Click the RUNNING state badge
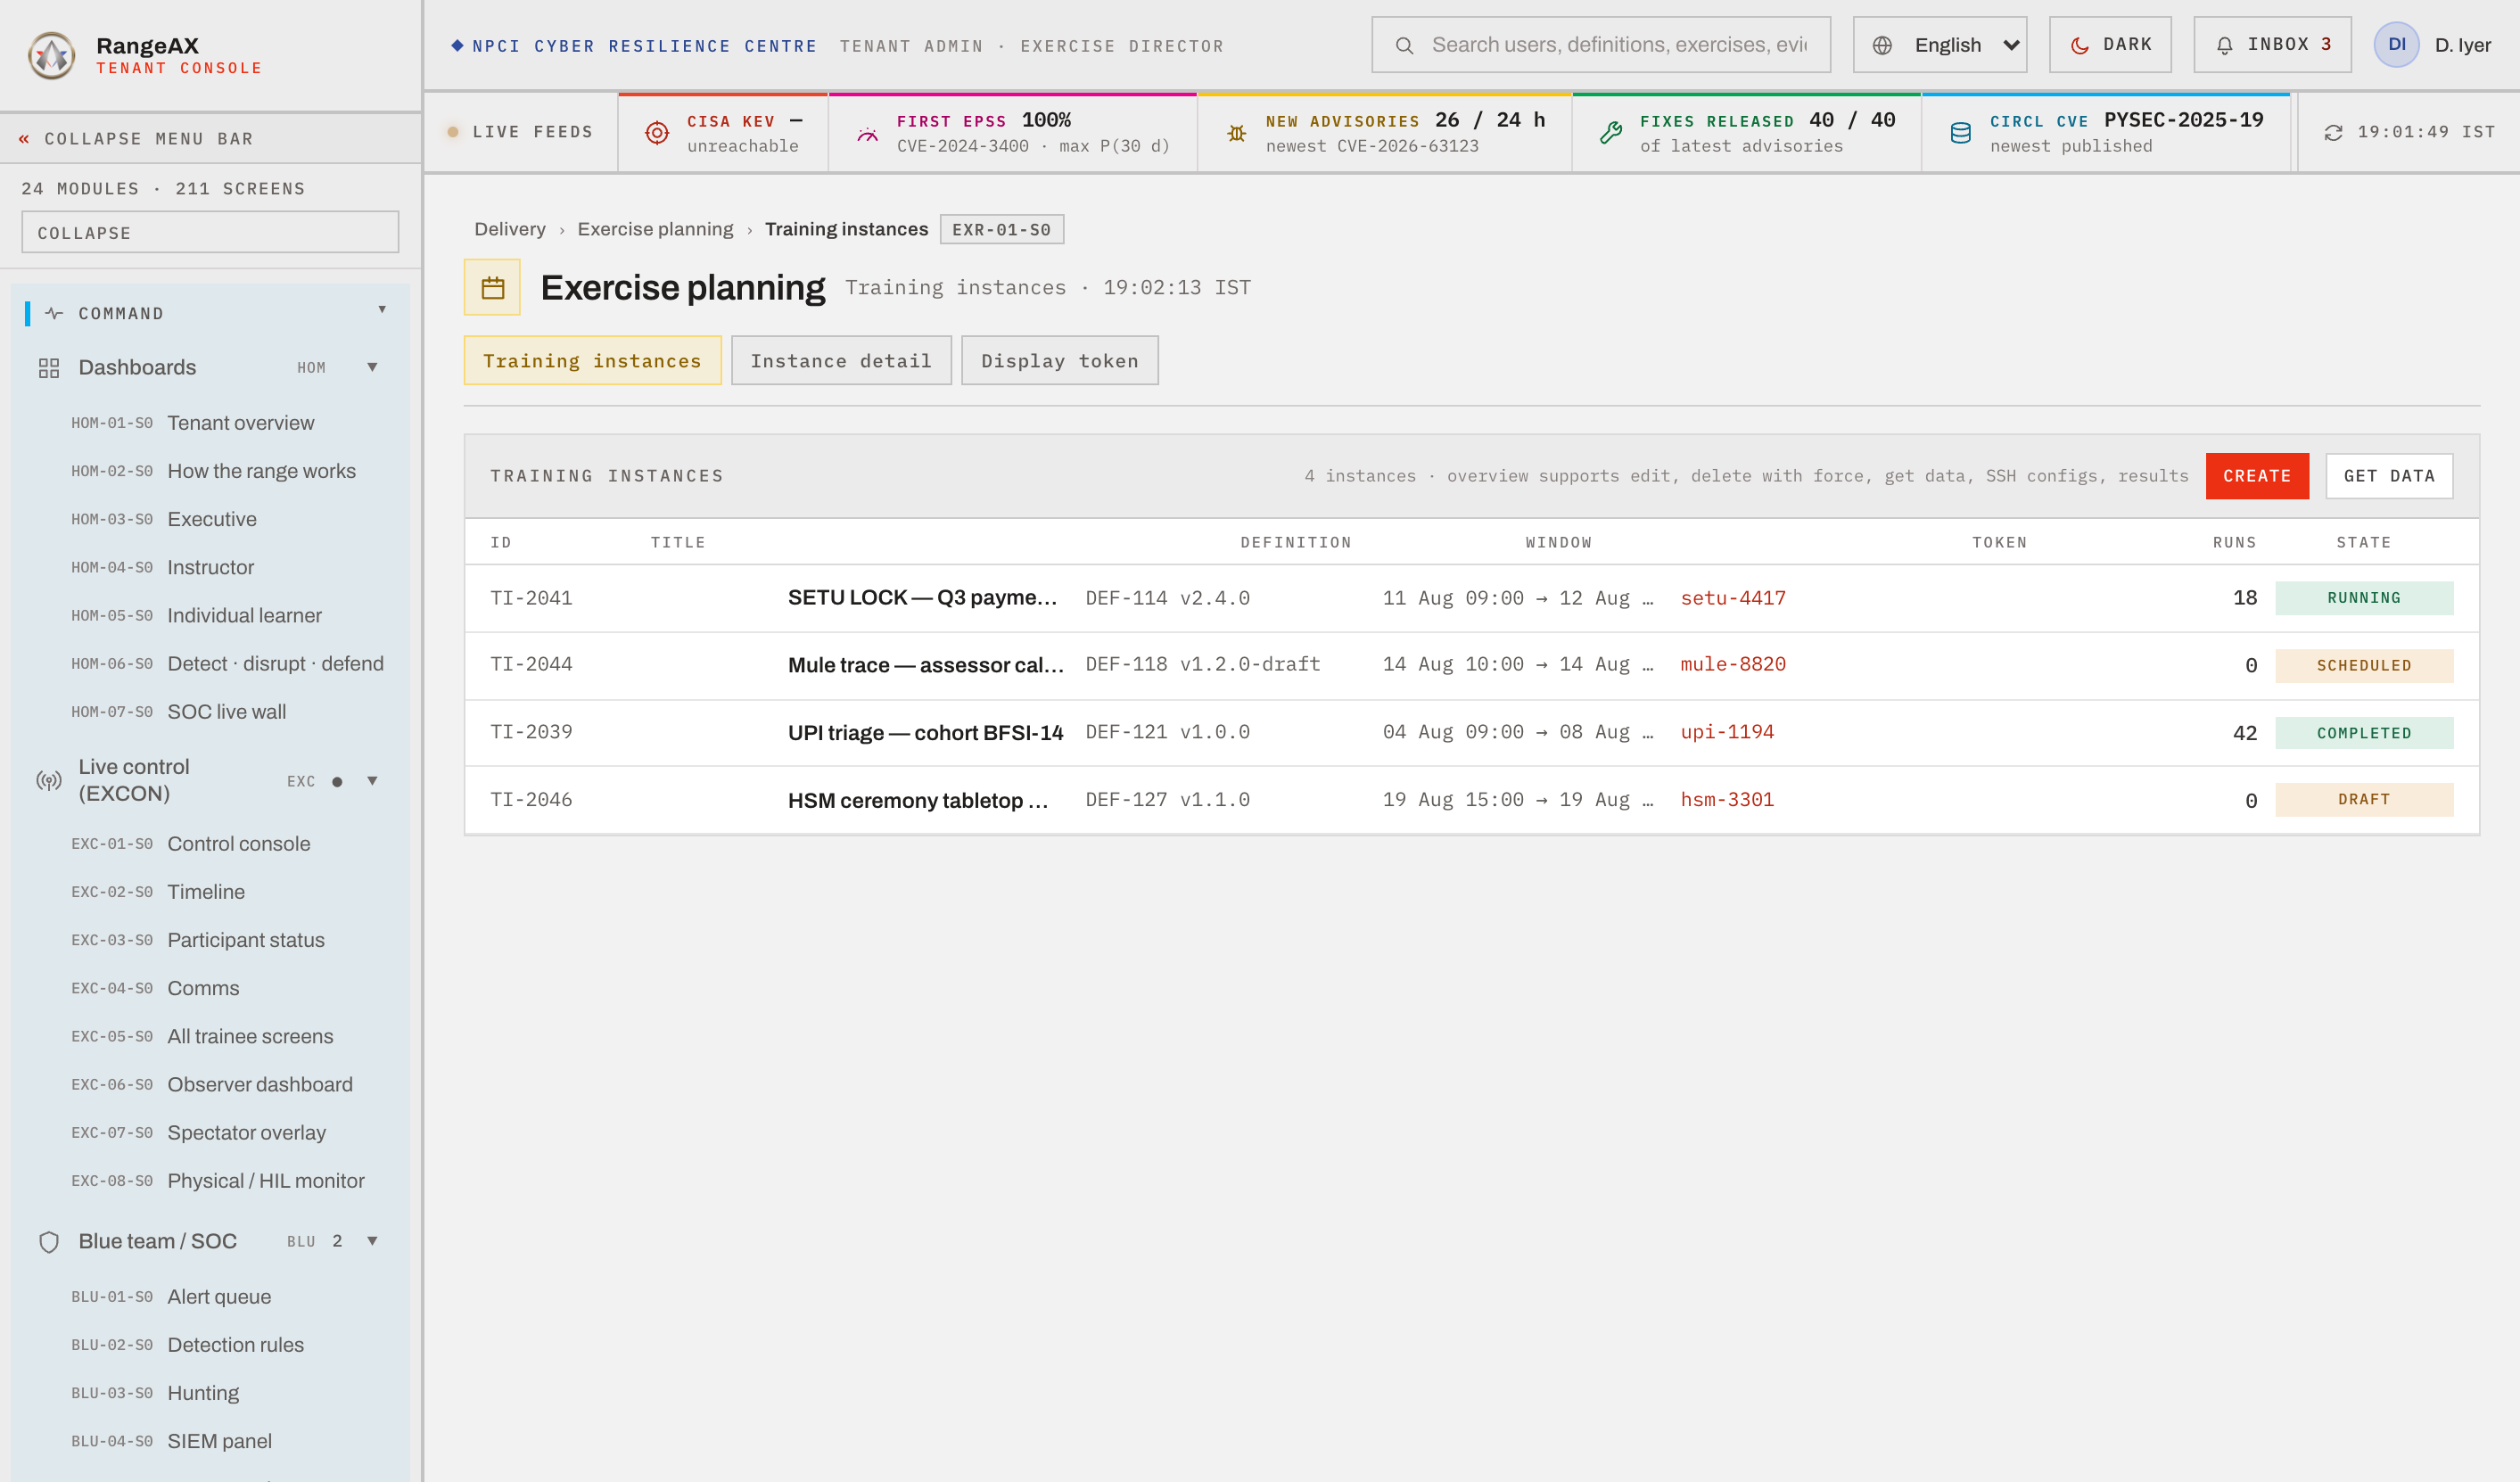2520x1482 pixels. click(x=2364, y=598)
